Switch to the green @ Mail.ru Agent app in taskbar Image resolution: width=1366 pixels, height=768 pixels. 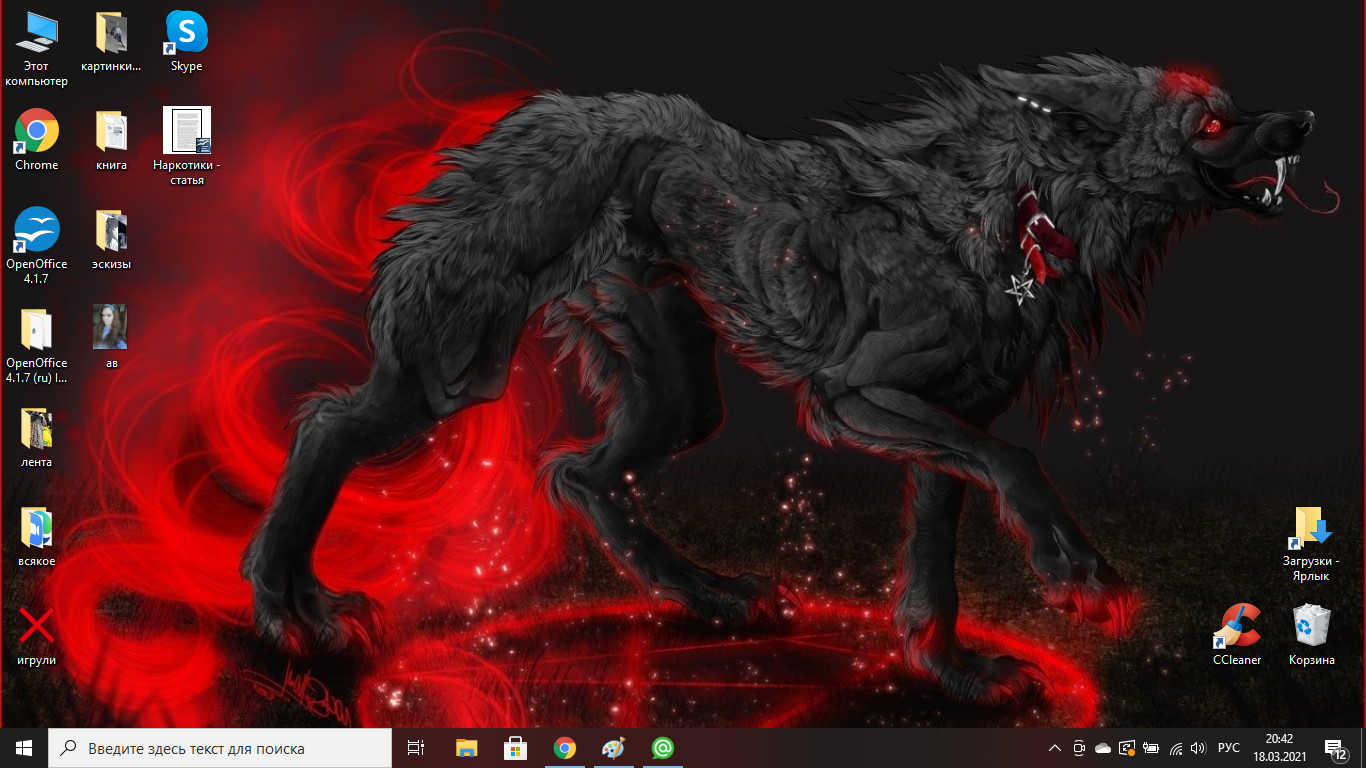[x=662, y=748]
